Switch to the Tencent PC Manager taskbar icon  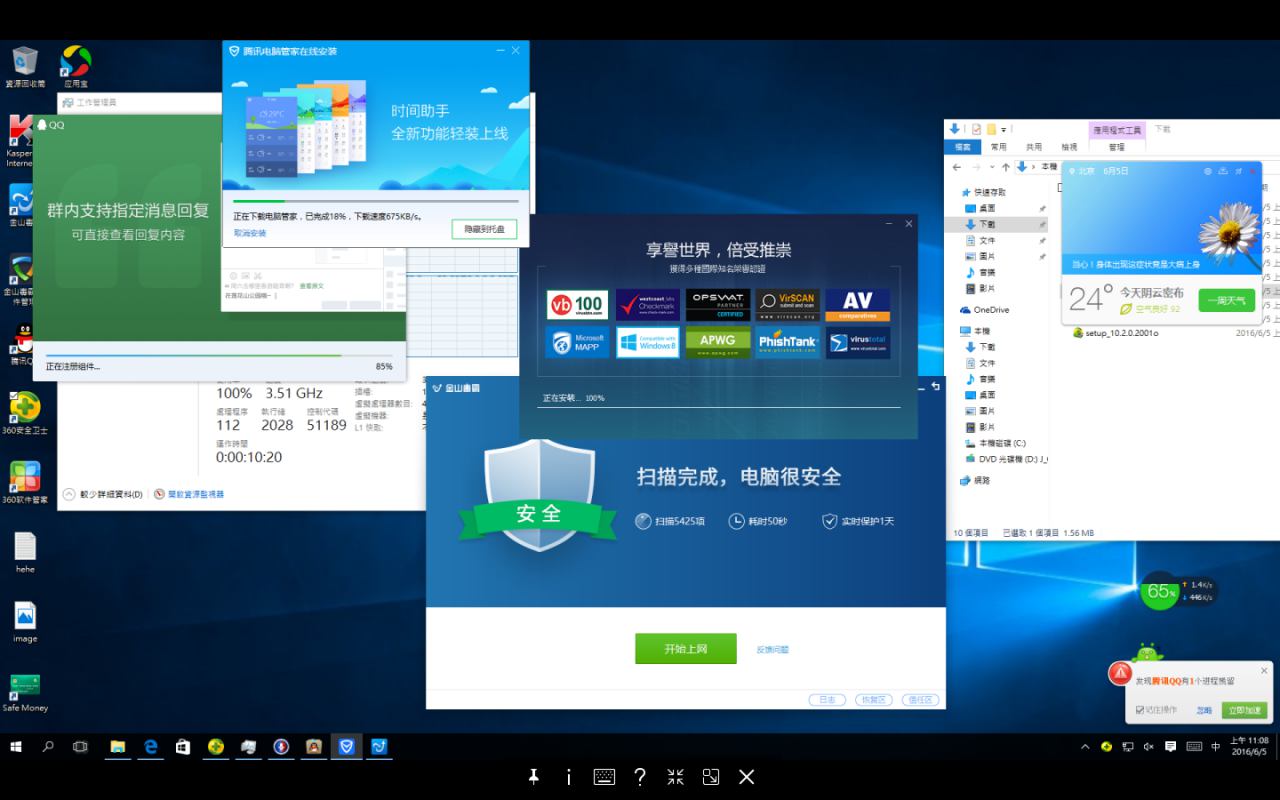tap(347, 746)
